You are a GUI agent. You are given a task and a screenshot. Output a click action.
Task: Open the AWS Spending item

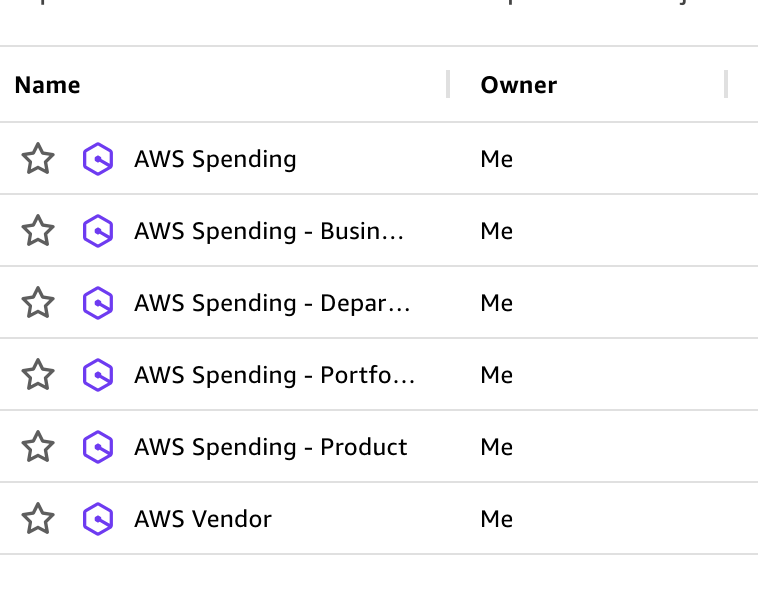[215, 159]
